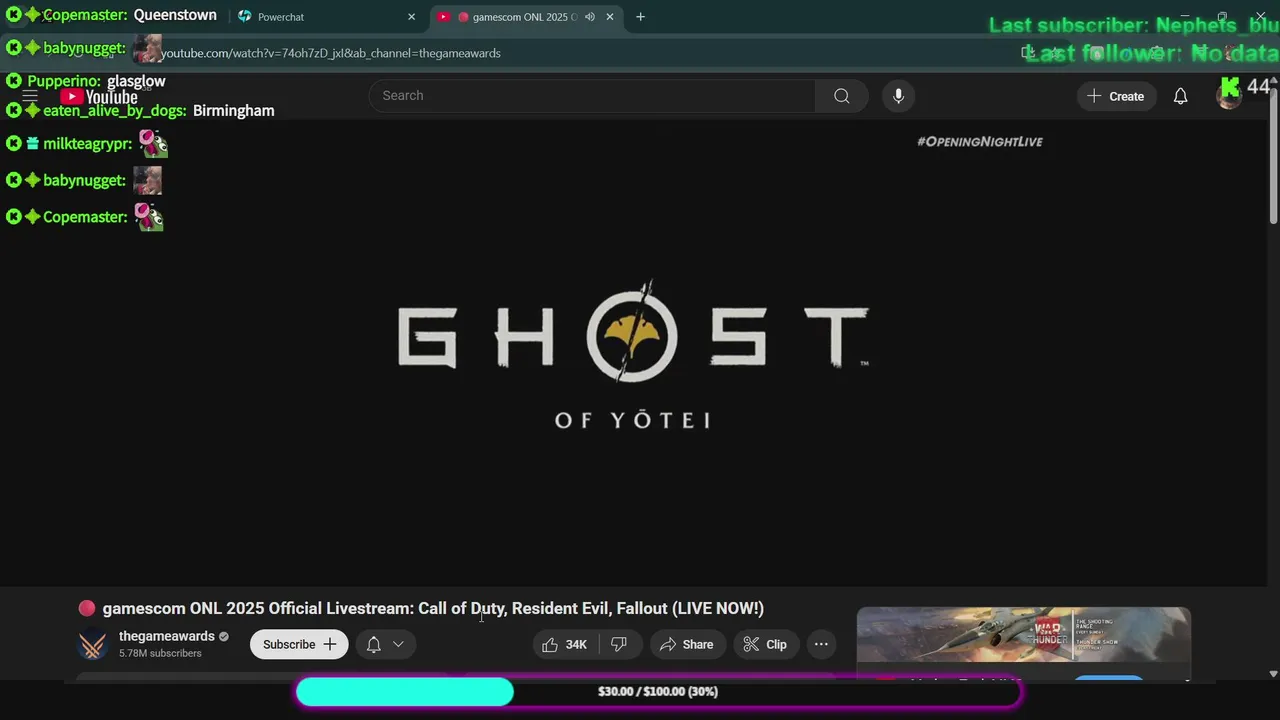The width and height of the screenshot is (1280, 720).
Task: Click the "Queenstown" chat message
Action: (175, 16)
